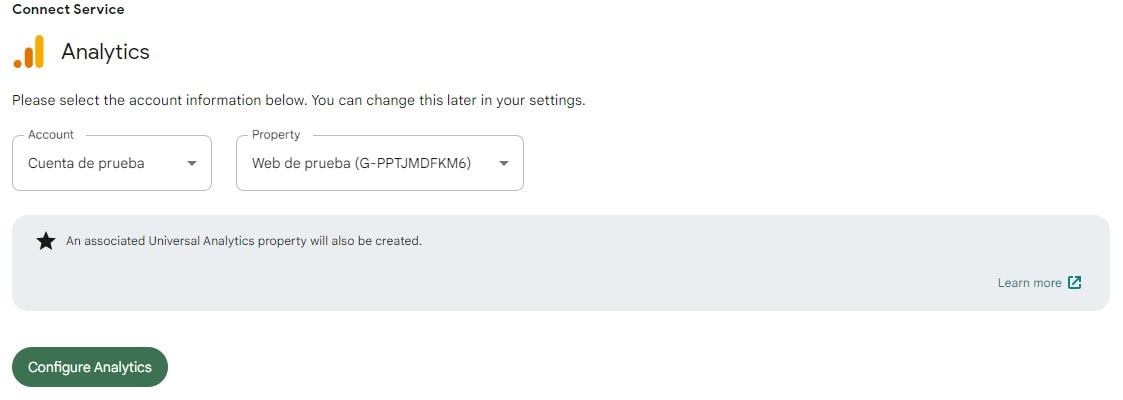Click the black star icon in notice
The width and height of the screenshot is (1123, 400).
46,241
